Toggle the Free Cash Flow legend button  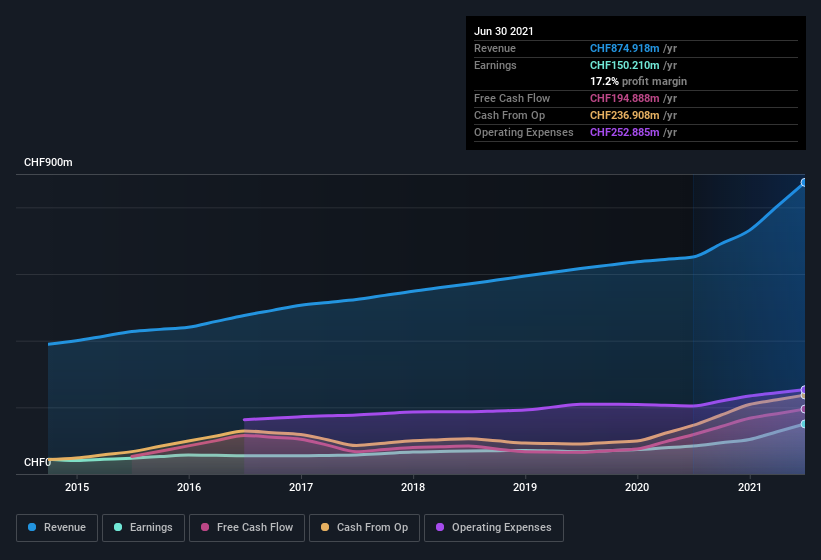tap(247, 528)
